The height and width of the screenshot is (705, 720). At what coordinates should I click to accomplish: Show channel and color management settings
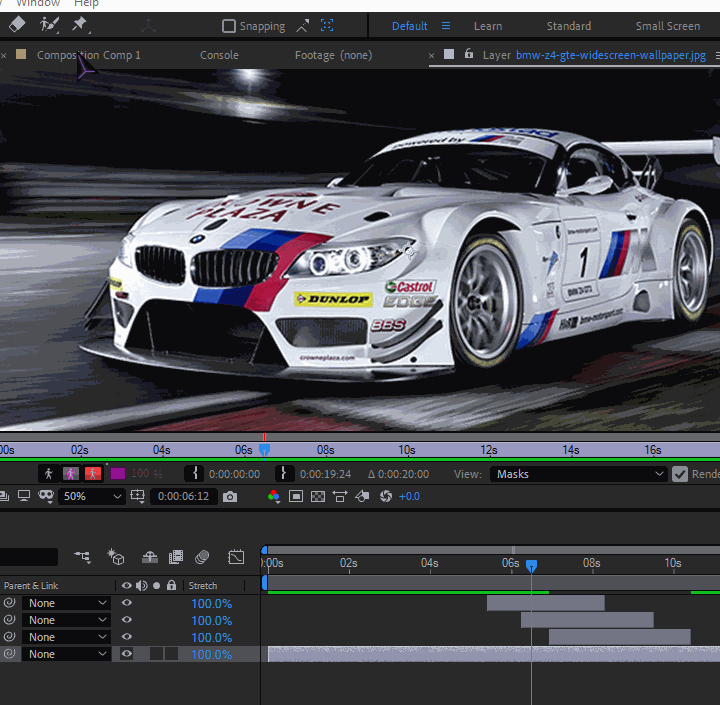(274, 496)
